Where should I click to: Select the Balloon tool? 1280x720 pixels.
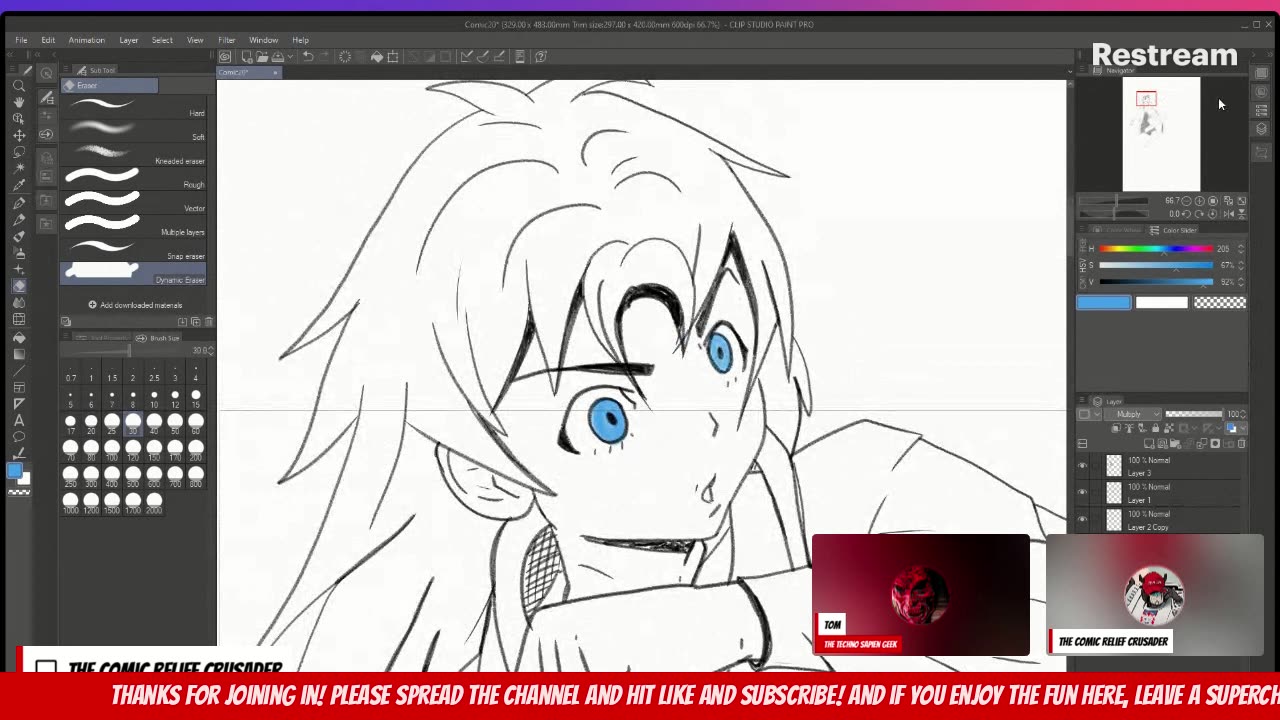(x=18, y=437)
